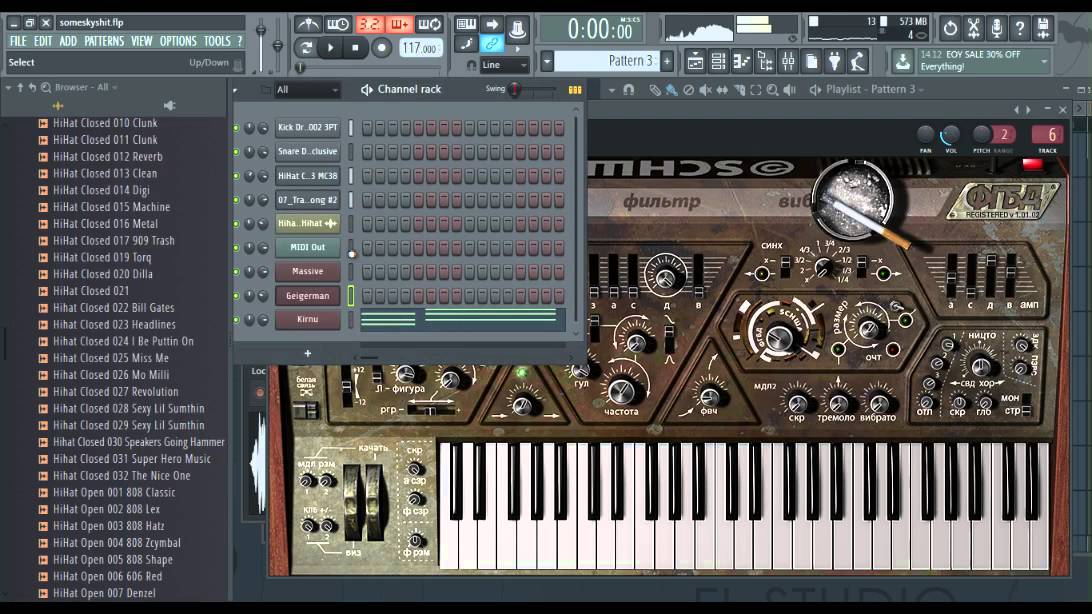Select the Kirnu channel button
1092x614 pixels.
click(x=307, y=320)
